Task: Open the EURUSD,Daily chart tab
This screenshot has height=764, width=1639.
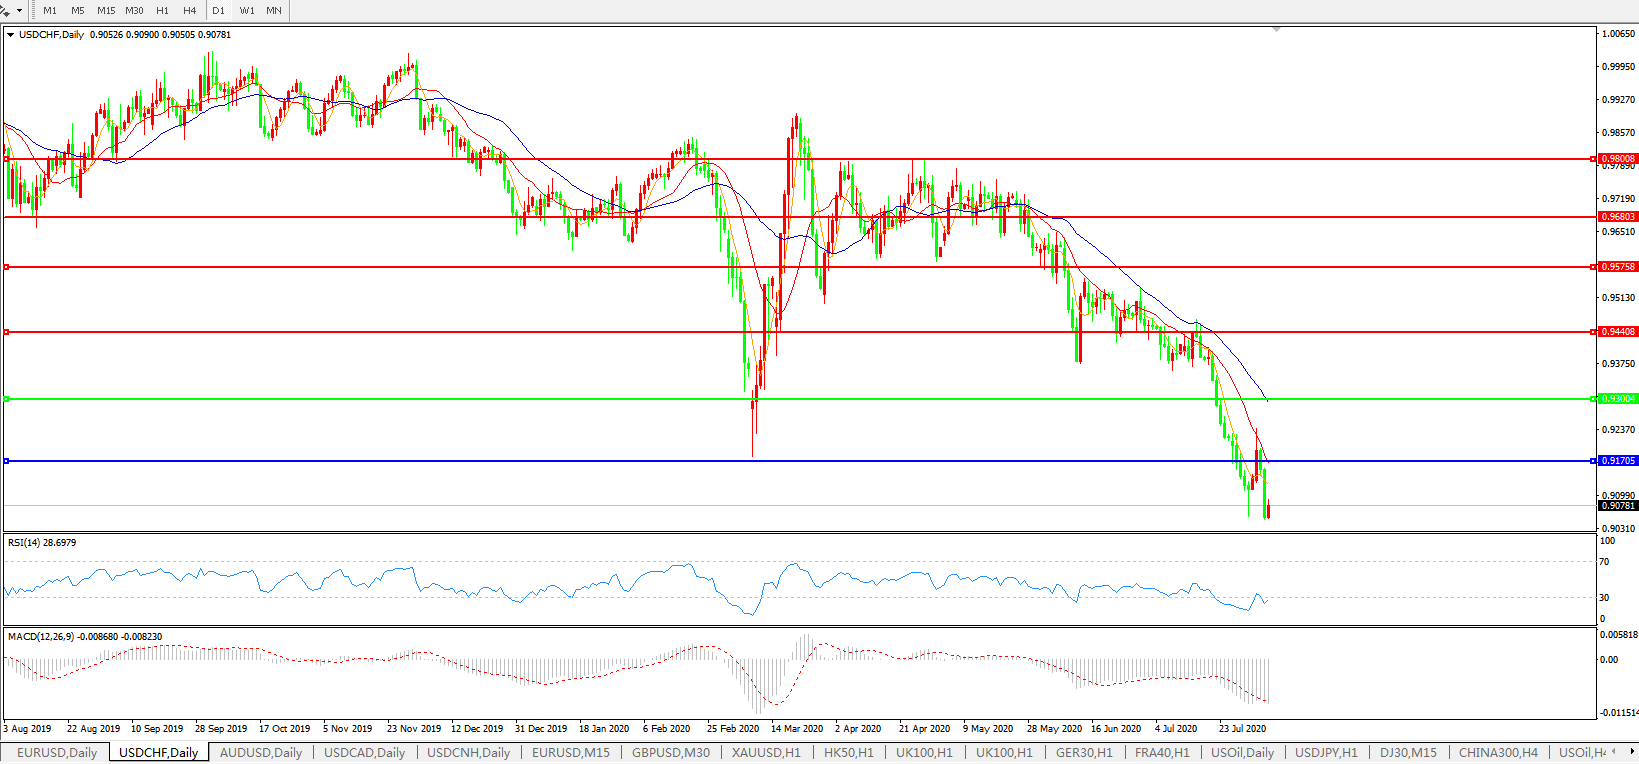Action: [57, 752]
